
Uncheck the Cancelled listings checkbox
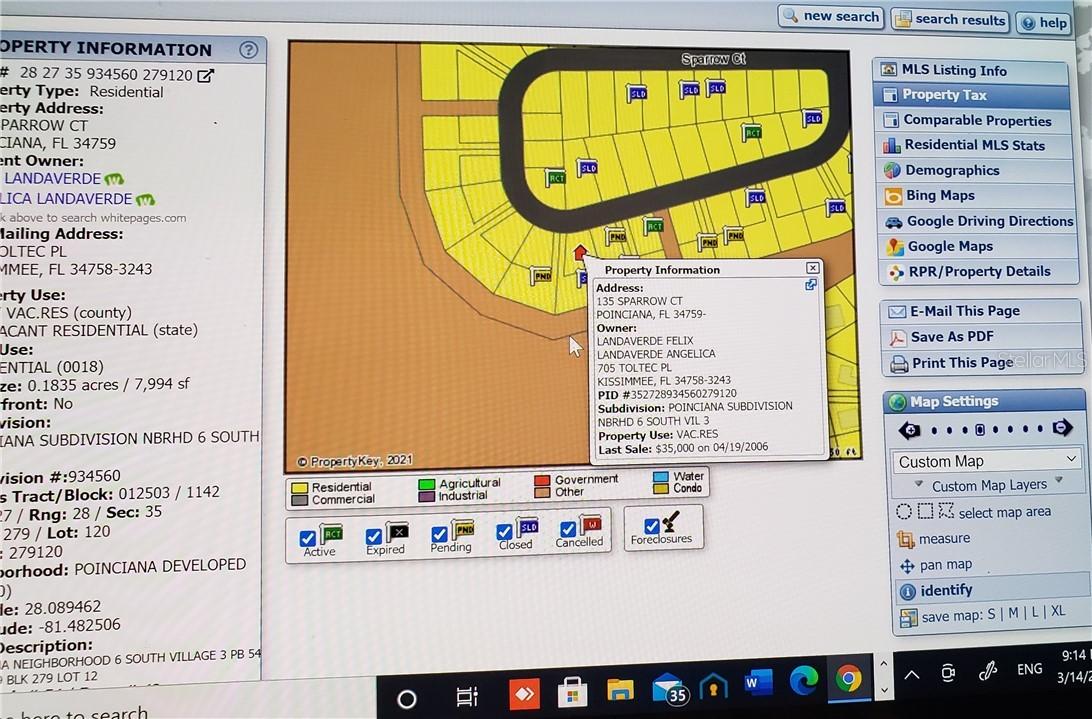click(568, 530)
